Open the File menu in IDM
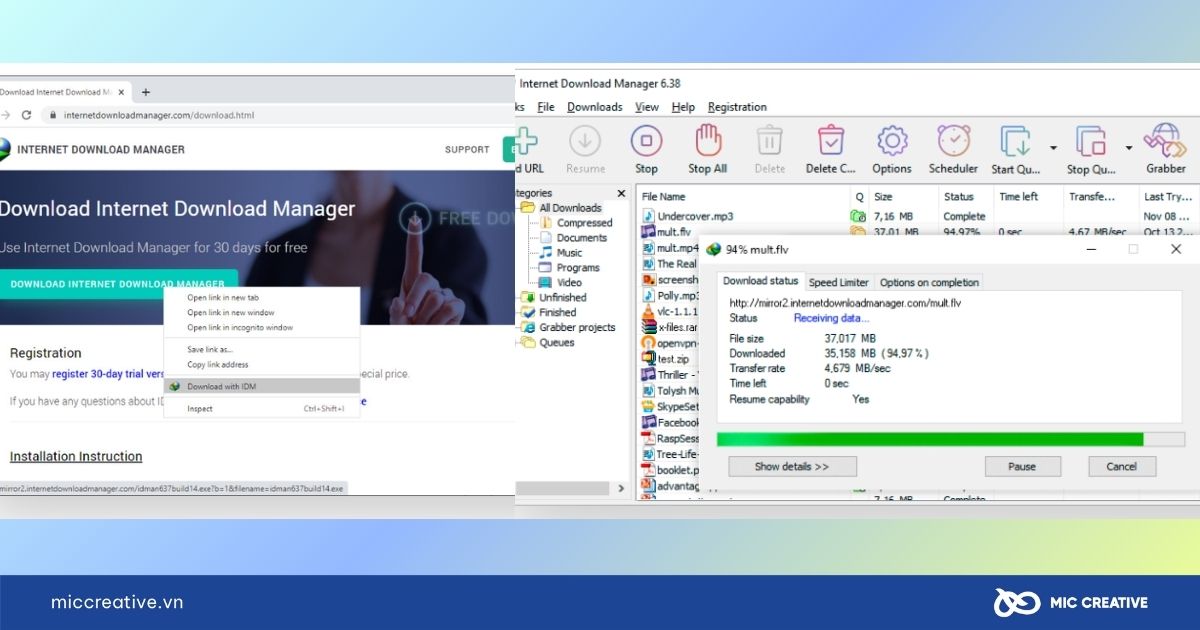The width and height of the screenshot is (1200, 630). coord(546,107)
